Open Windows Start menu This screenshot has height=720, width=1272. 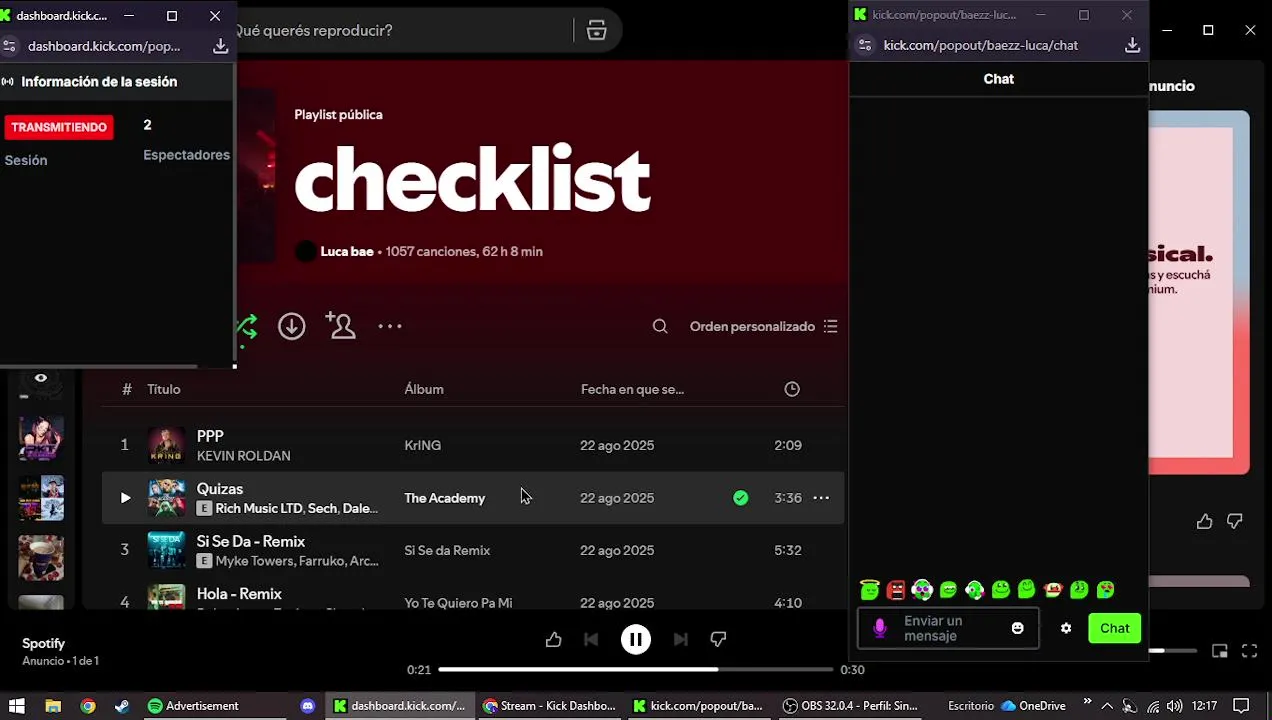pyautogui.click(x=17, y=706)
